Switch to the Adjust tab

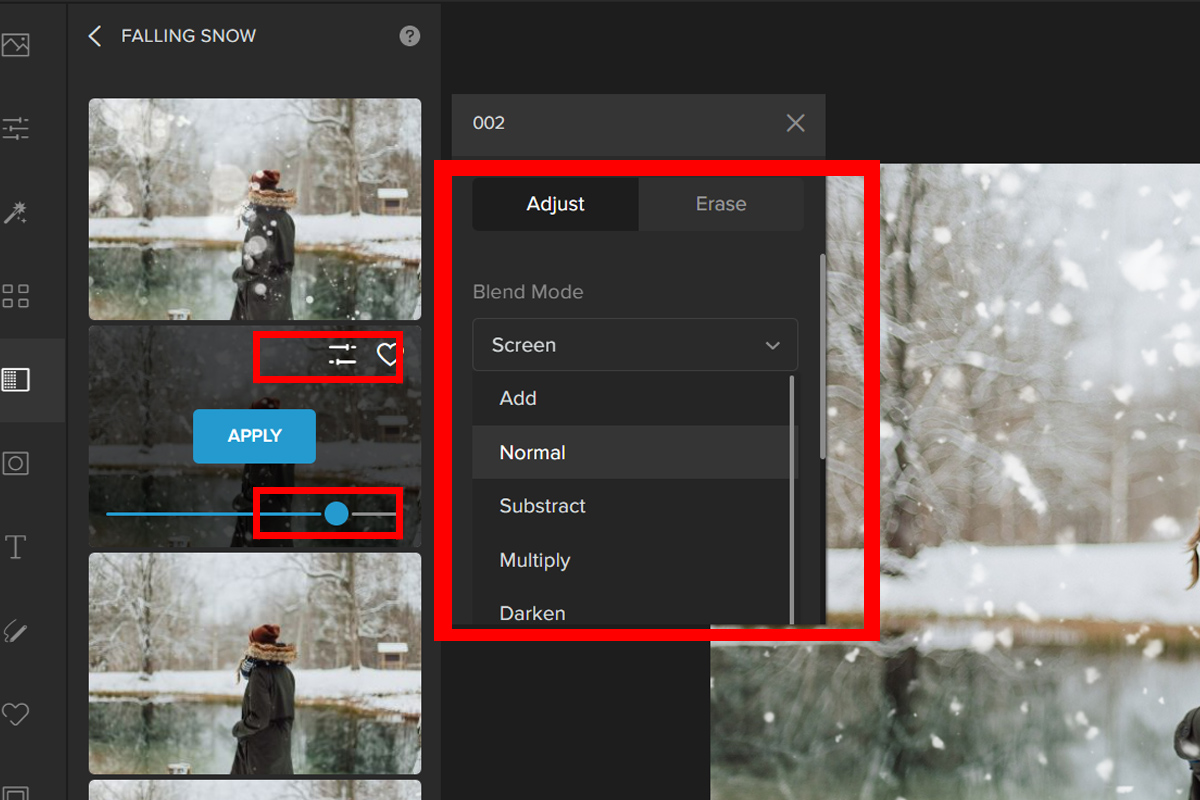pyautogui.click(x=556, y=204)
